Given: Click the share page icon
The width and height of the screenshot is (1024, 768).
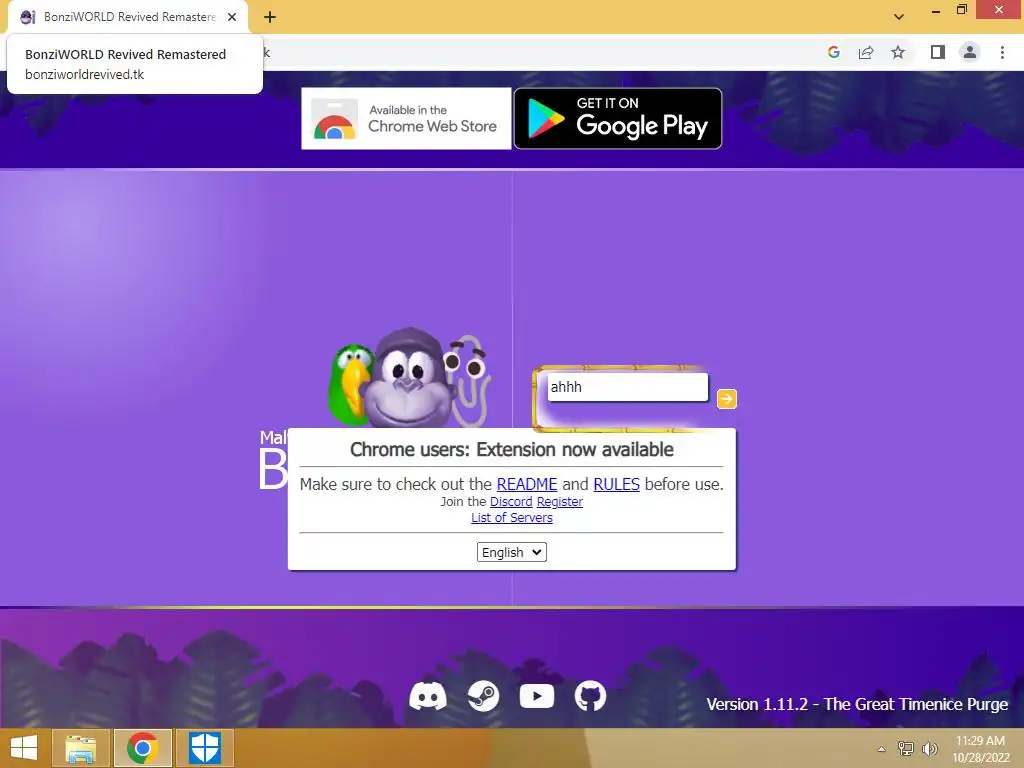Looking at the screenshot, I should tap(866, 52).
